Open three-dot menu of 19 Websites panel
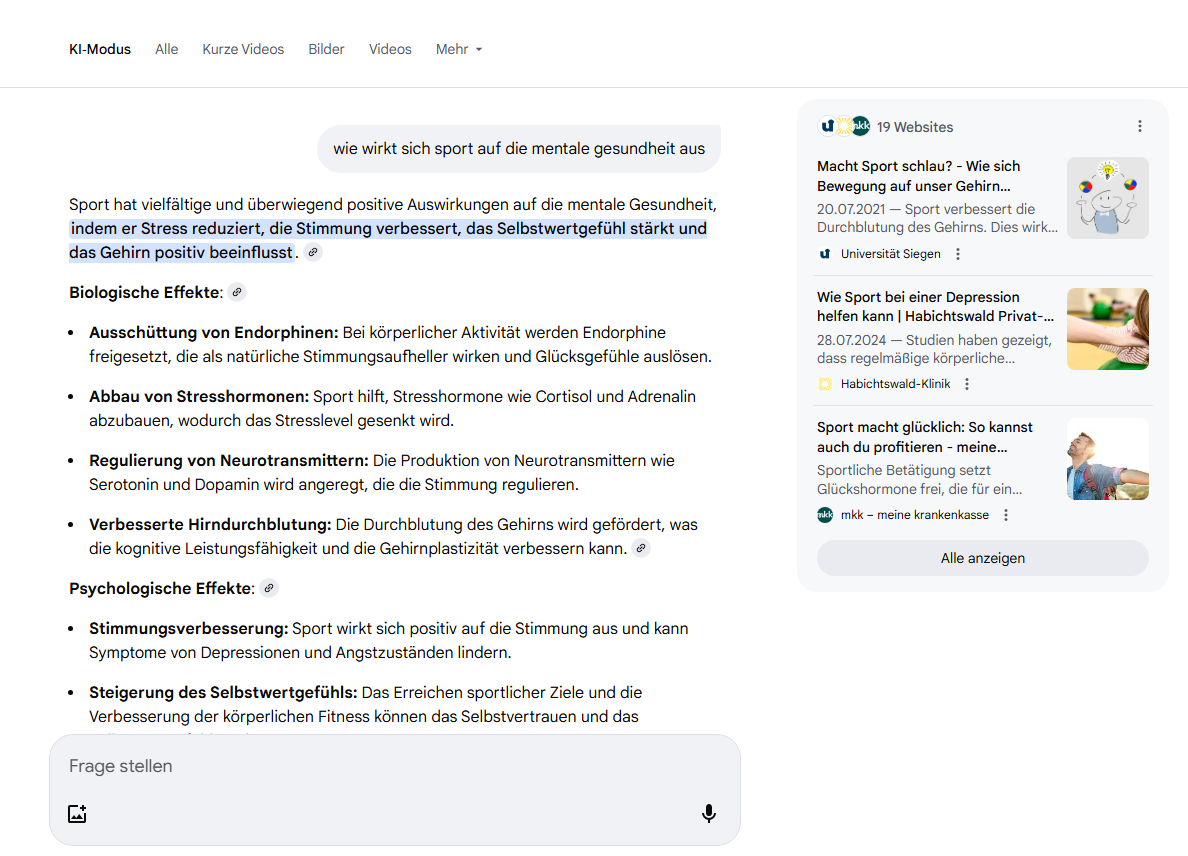Viewport: 1188px width, 856px height. (1140, 126)
